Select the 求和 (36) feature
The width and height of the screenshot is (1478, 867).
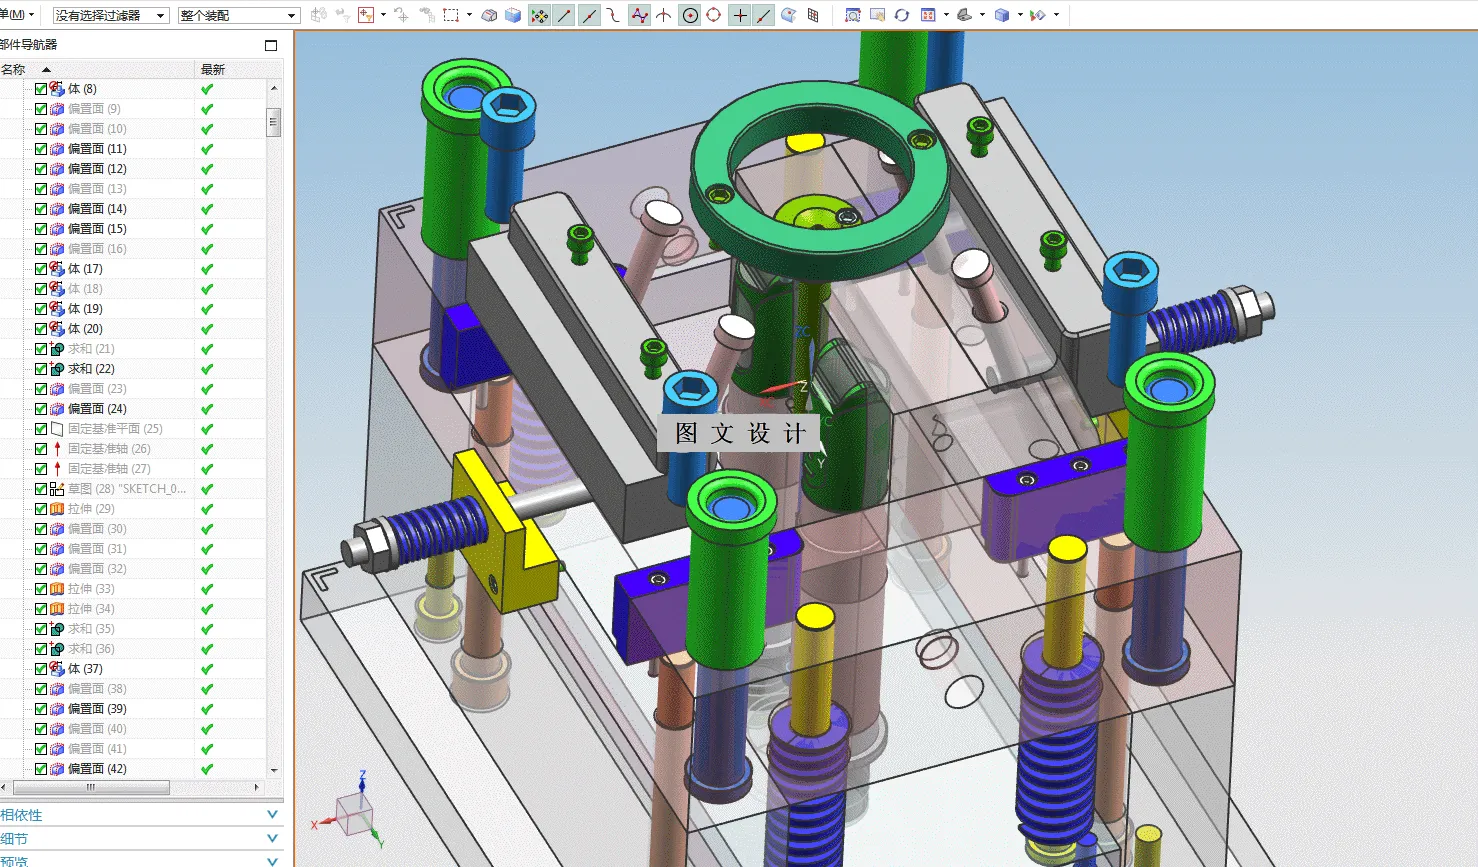(x=91, y=649)
